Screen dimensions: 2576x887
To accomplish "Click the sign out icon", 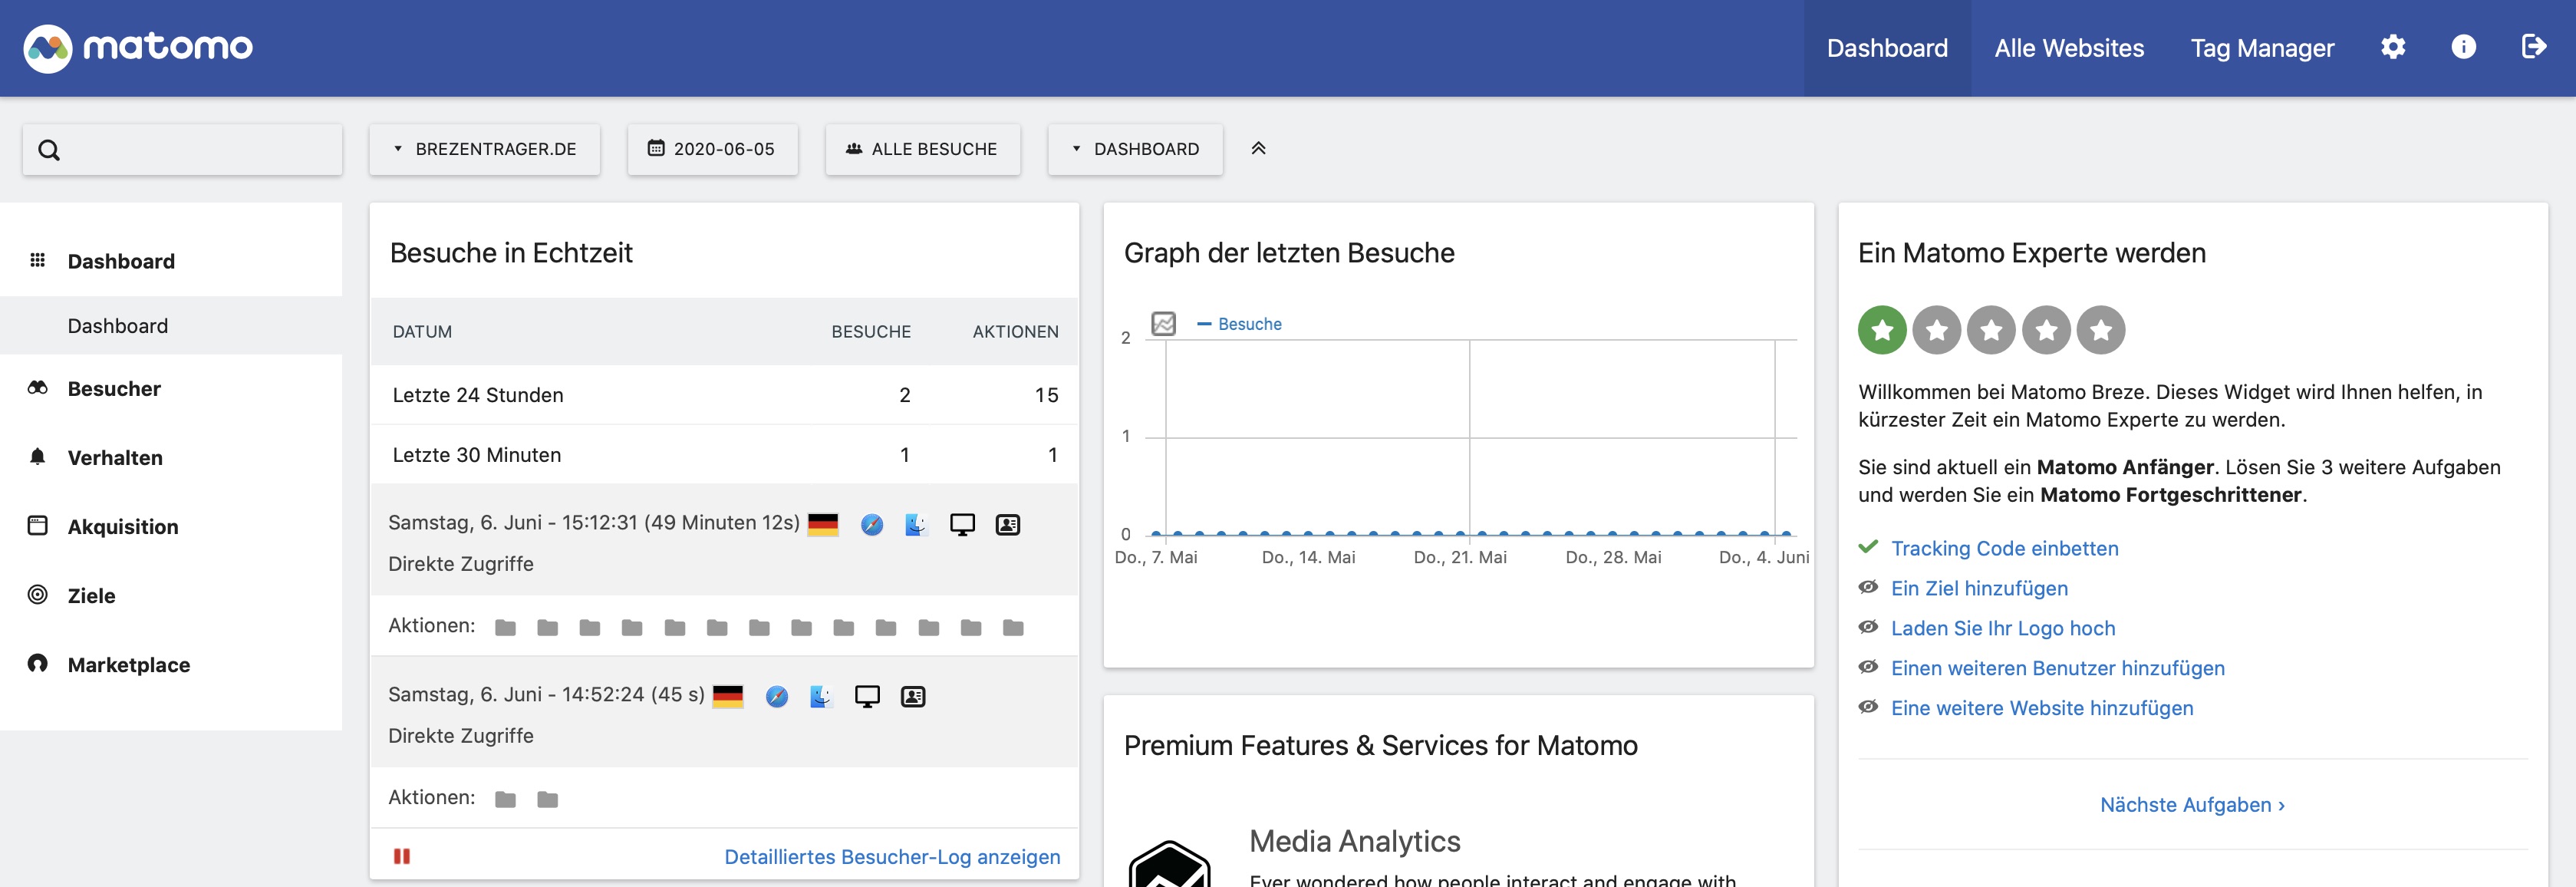I will 2534,47.
